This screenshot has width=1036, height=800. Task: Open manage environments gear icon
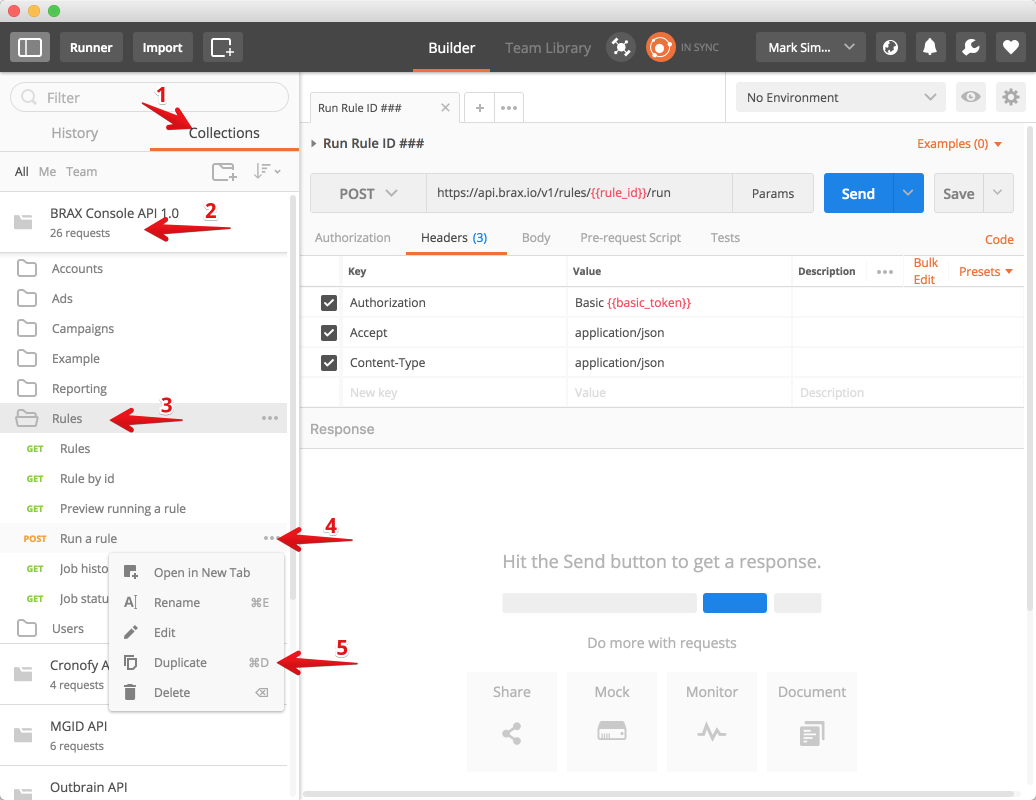coord(1010,97)
